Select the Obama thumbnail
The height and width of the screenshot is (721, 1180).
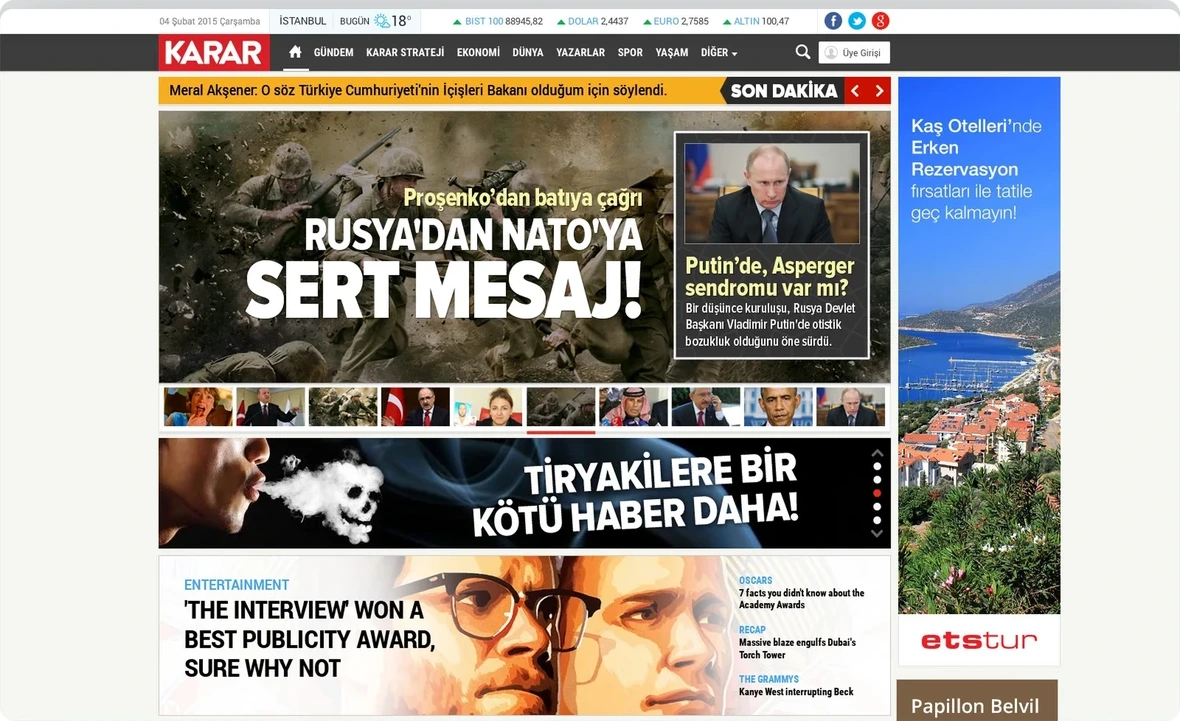pos(778,407)
